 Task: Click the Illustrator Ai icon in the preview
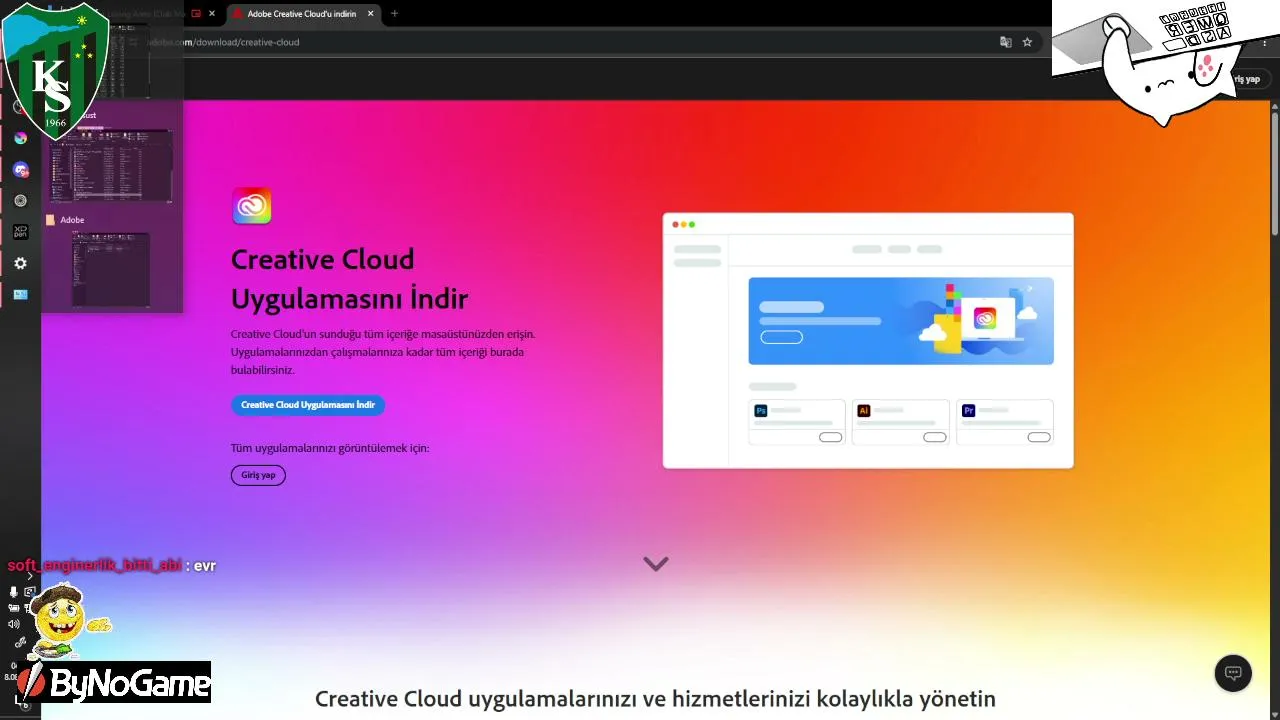tap(864, 411)
